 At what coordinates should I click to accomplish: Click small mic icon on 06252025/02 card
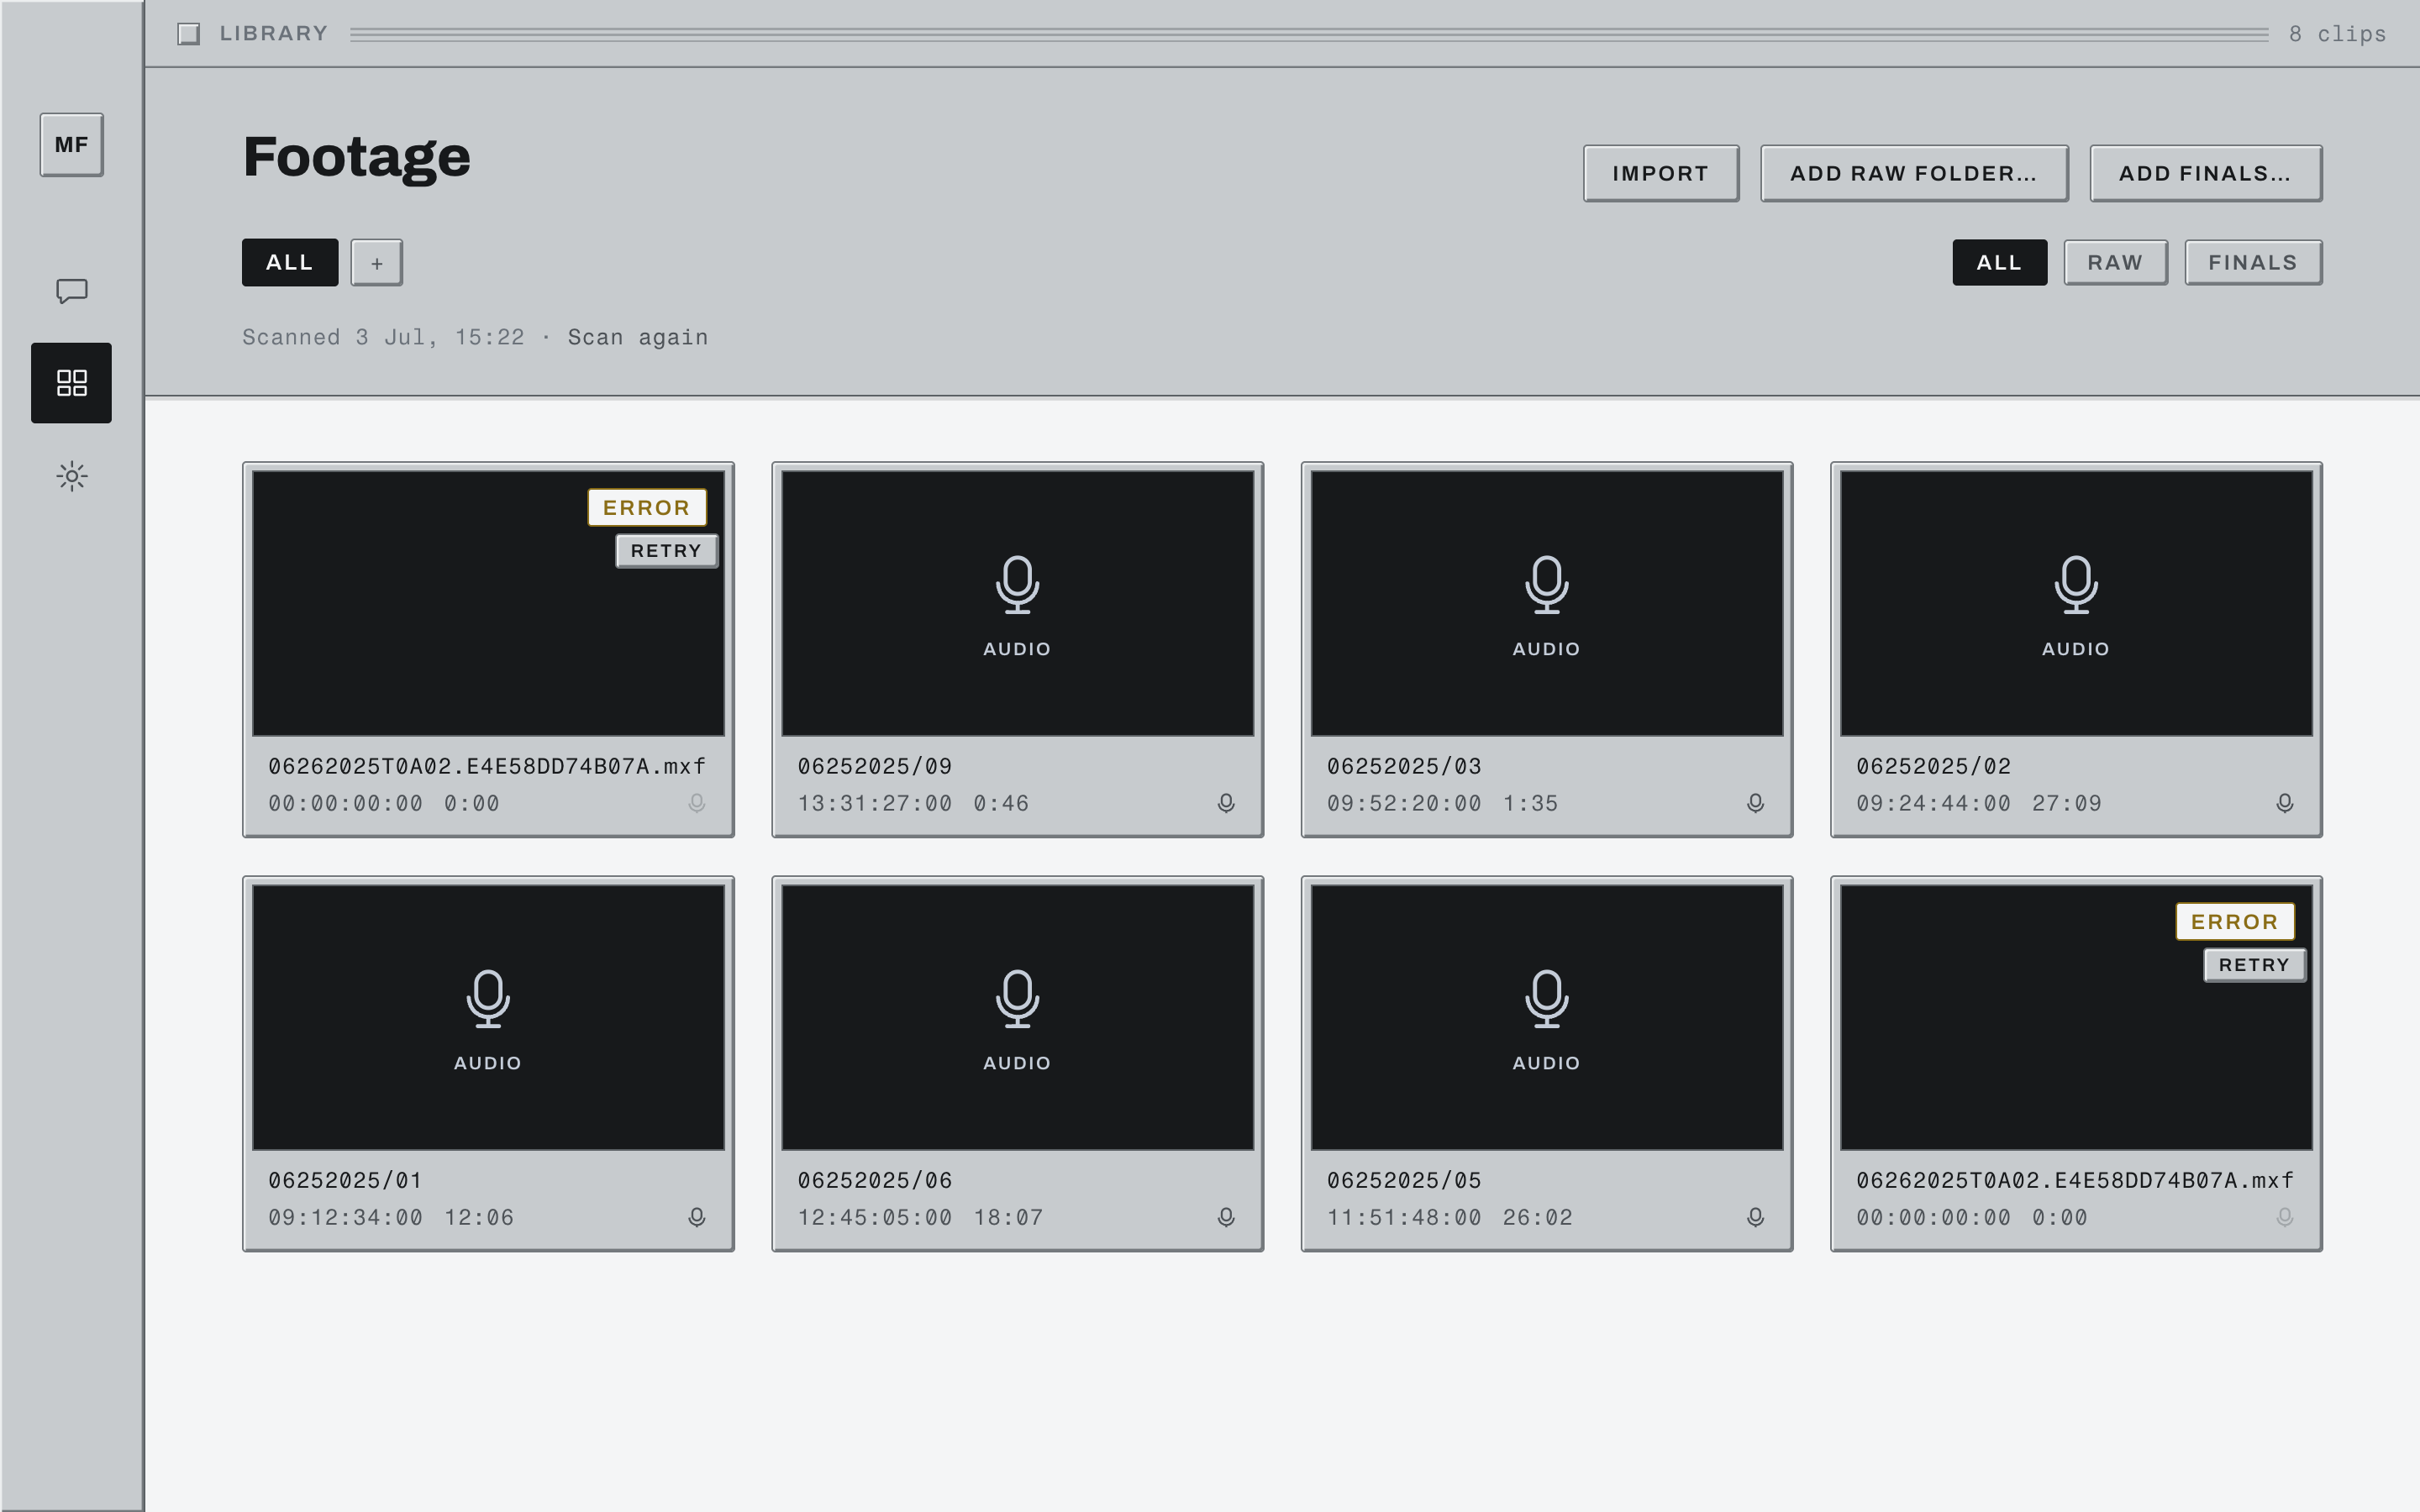click(2284, 803)
